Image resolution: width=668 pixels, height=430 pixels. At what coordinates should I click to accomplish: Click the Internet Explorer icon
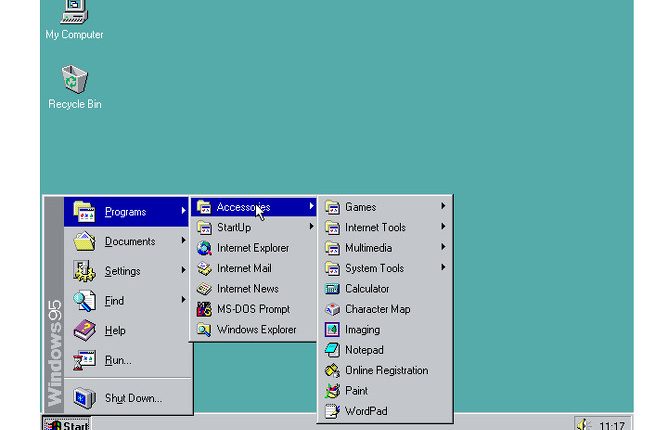tap(205, 248)
